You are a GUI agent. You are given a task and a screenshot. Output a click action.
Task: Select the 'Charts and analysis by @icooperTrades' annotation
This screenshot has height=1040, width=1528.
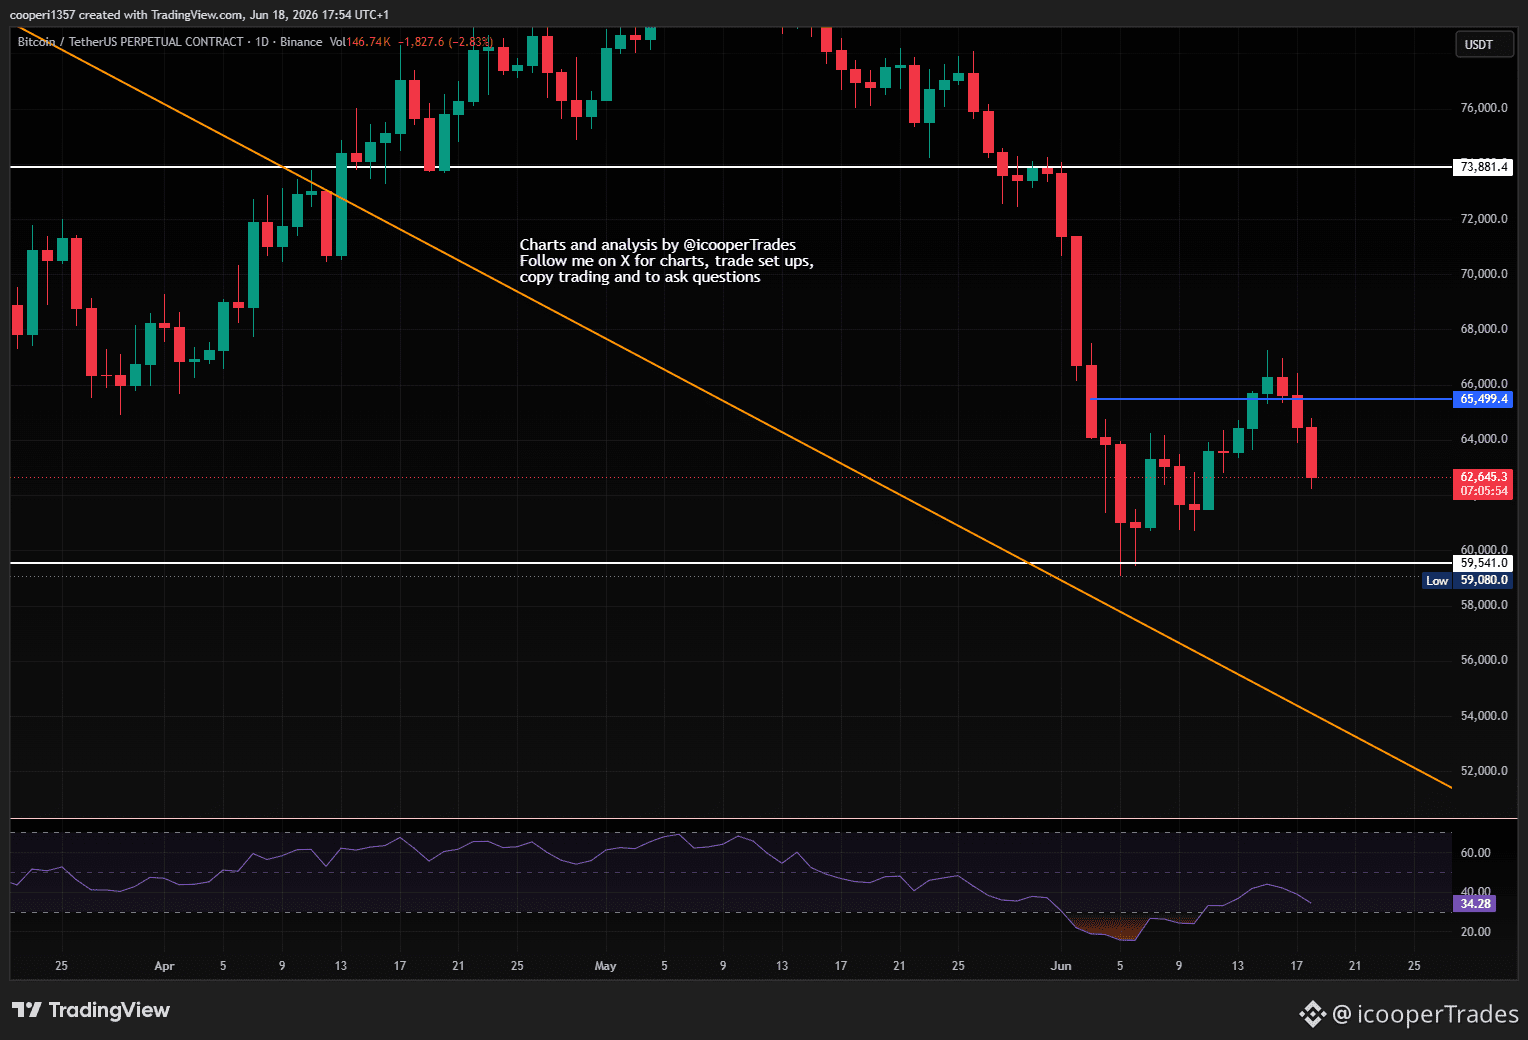point(658,245)
